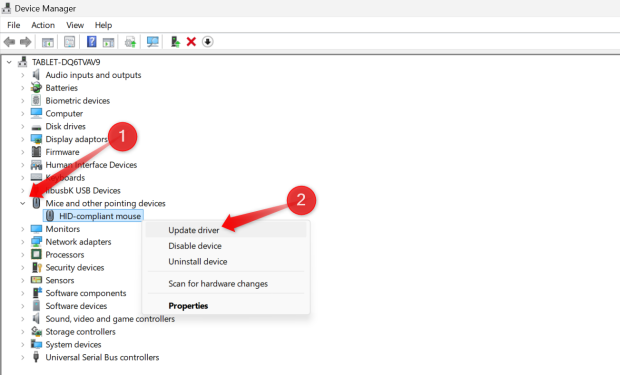
Task: Click the Firmware chip icon
Action: pyautogui.click(x=36, y=152)
